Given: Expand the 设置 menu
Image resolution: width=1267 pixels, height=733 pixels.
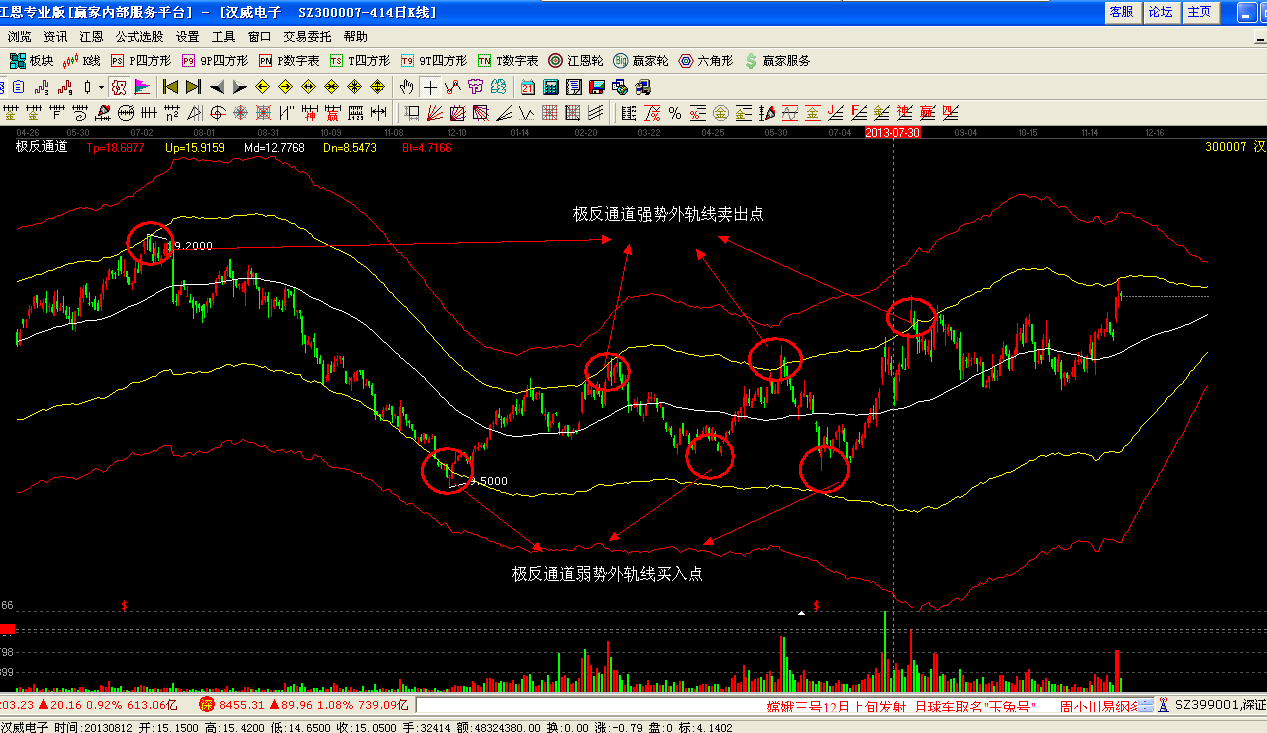Looking at the screenshot, I should click(188, 36).
